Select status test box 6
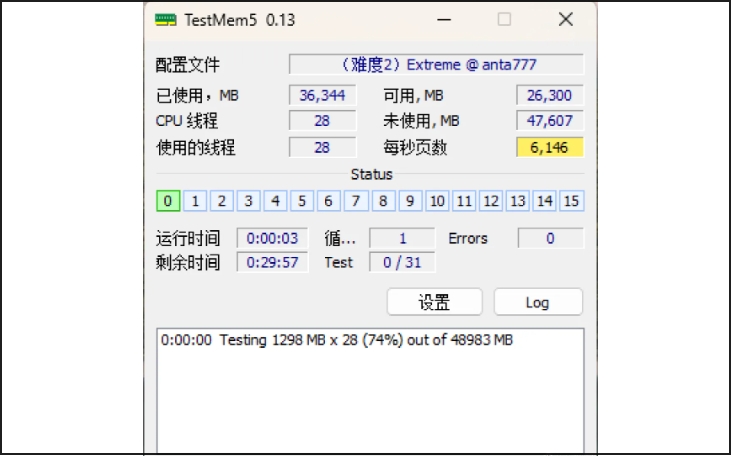Viewport: 731px width, 456px height. [x=329, y=201]
